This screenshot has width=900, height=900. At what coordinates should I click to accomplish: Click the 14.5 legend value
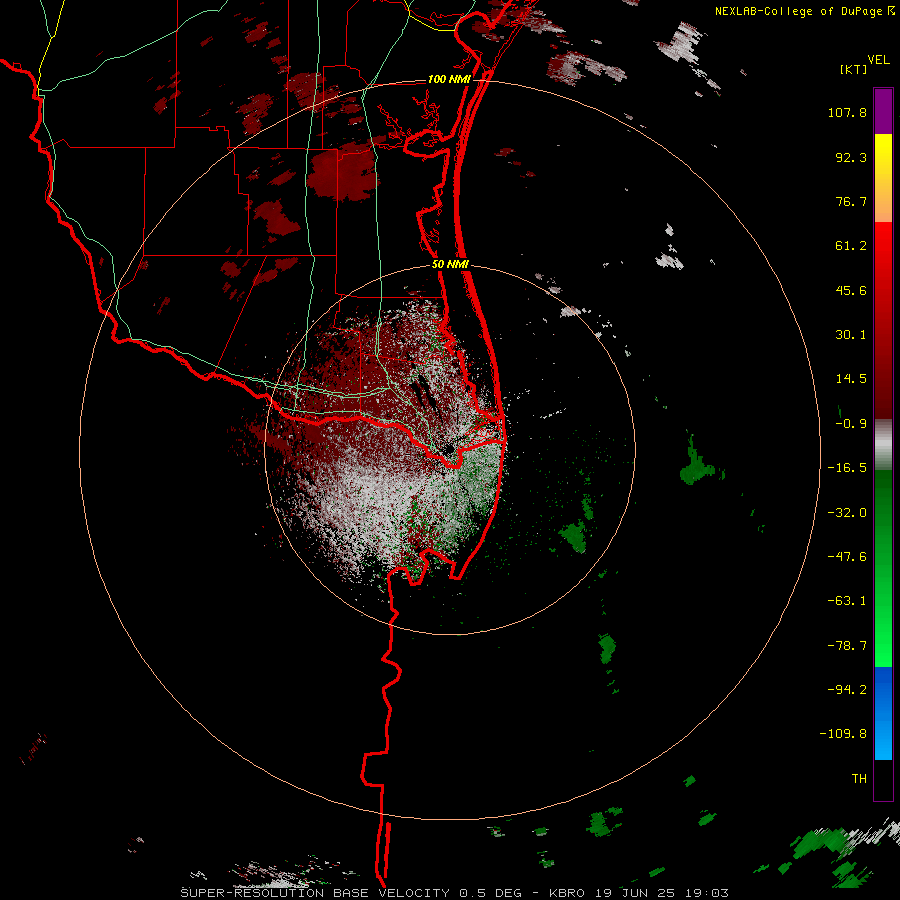(x=851, y=379)
